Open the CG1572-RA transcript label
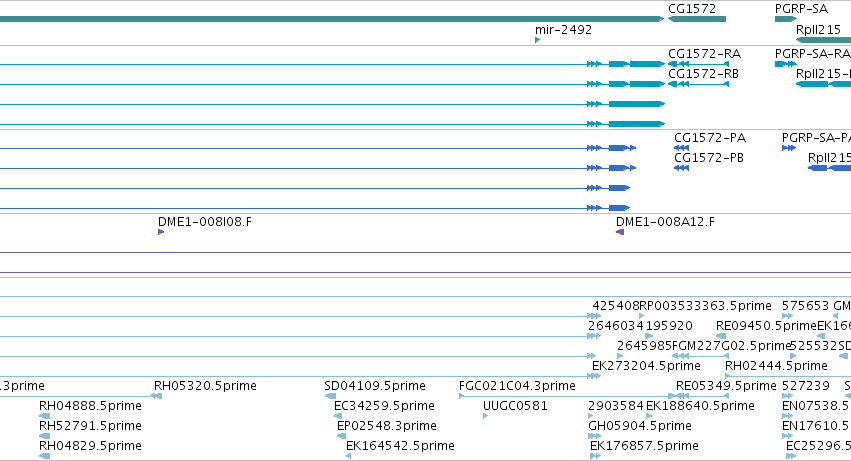The height and width of the screenshot is (461, 851). click(x=704, y=54)
